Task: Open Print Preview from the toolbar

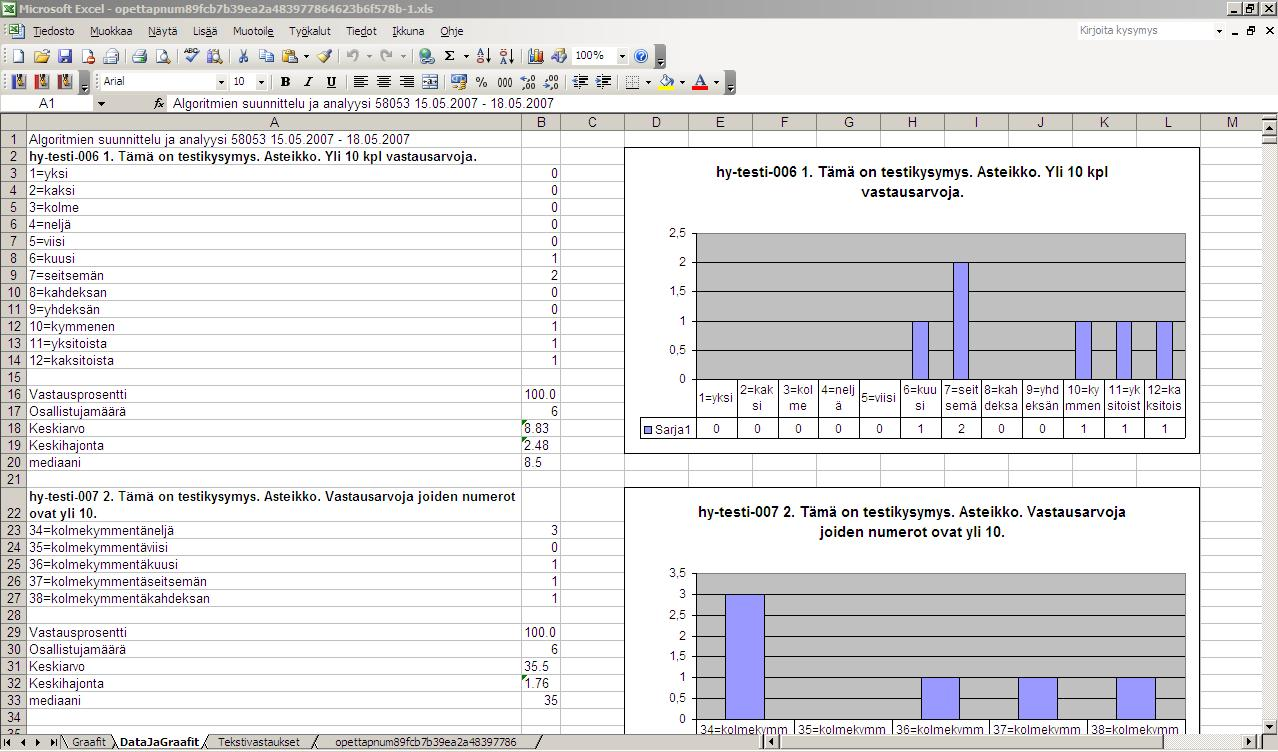Action: pyautogui.click(x=163, y=56)
